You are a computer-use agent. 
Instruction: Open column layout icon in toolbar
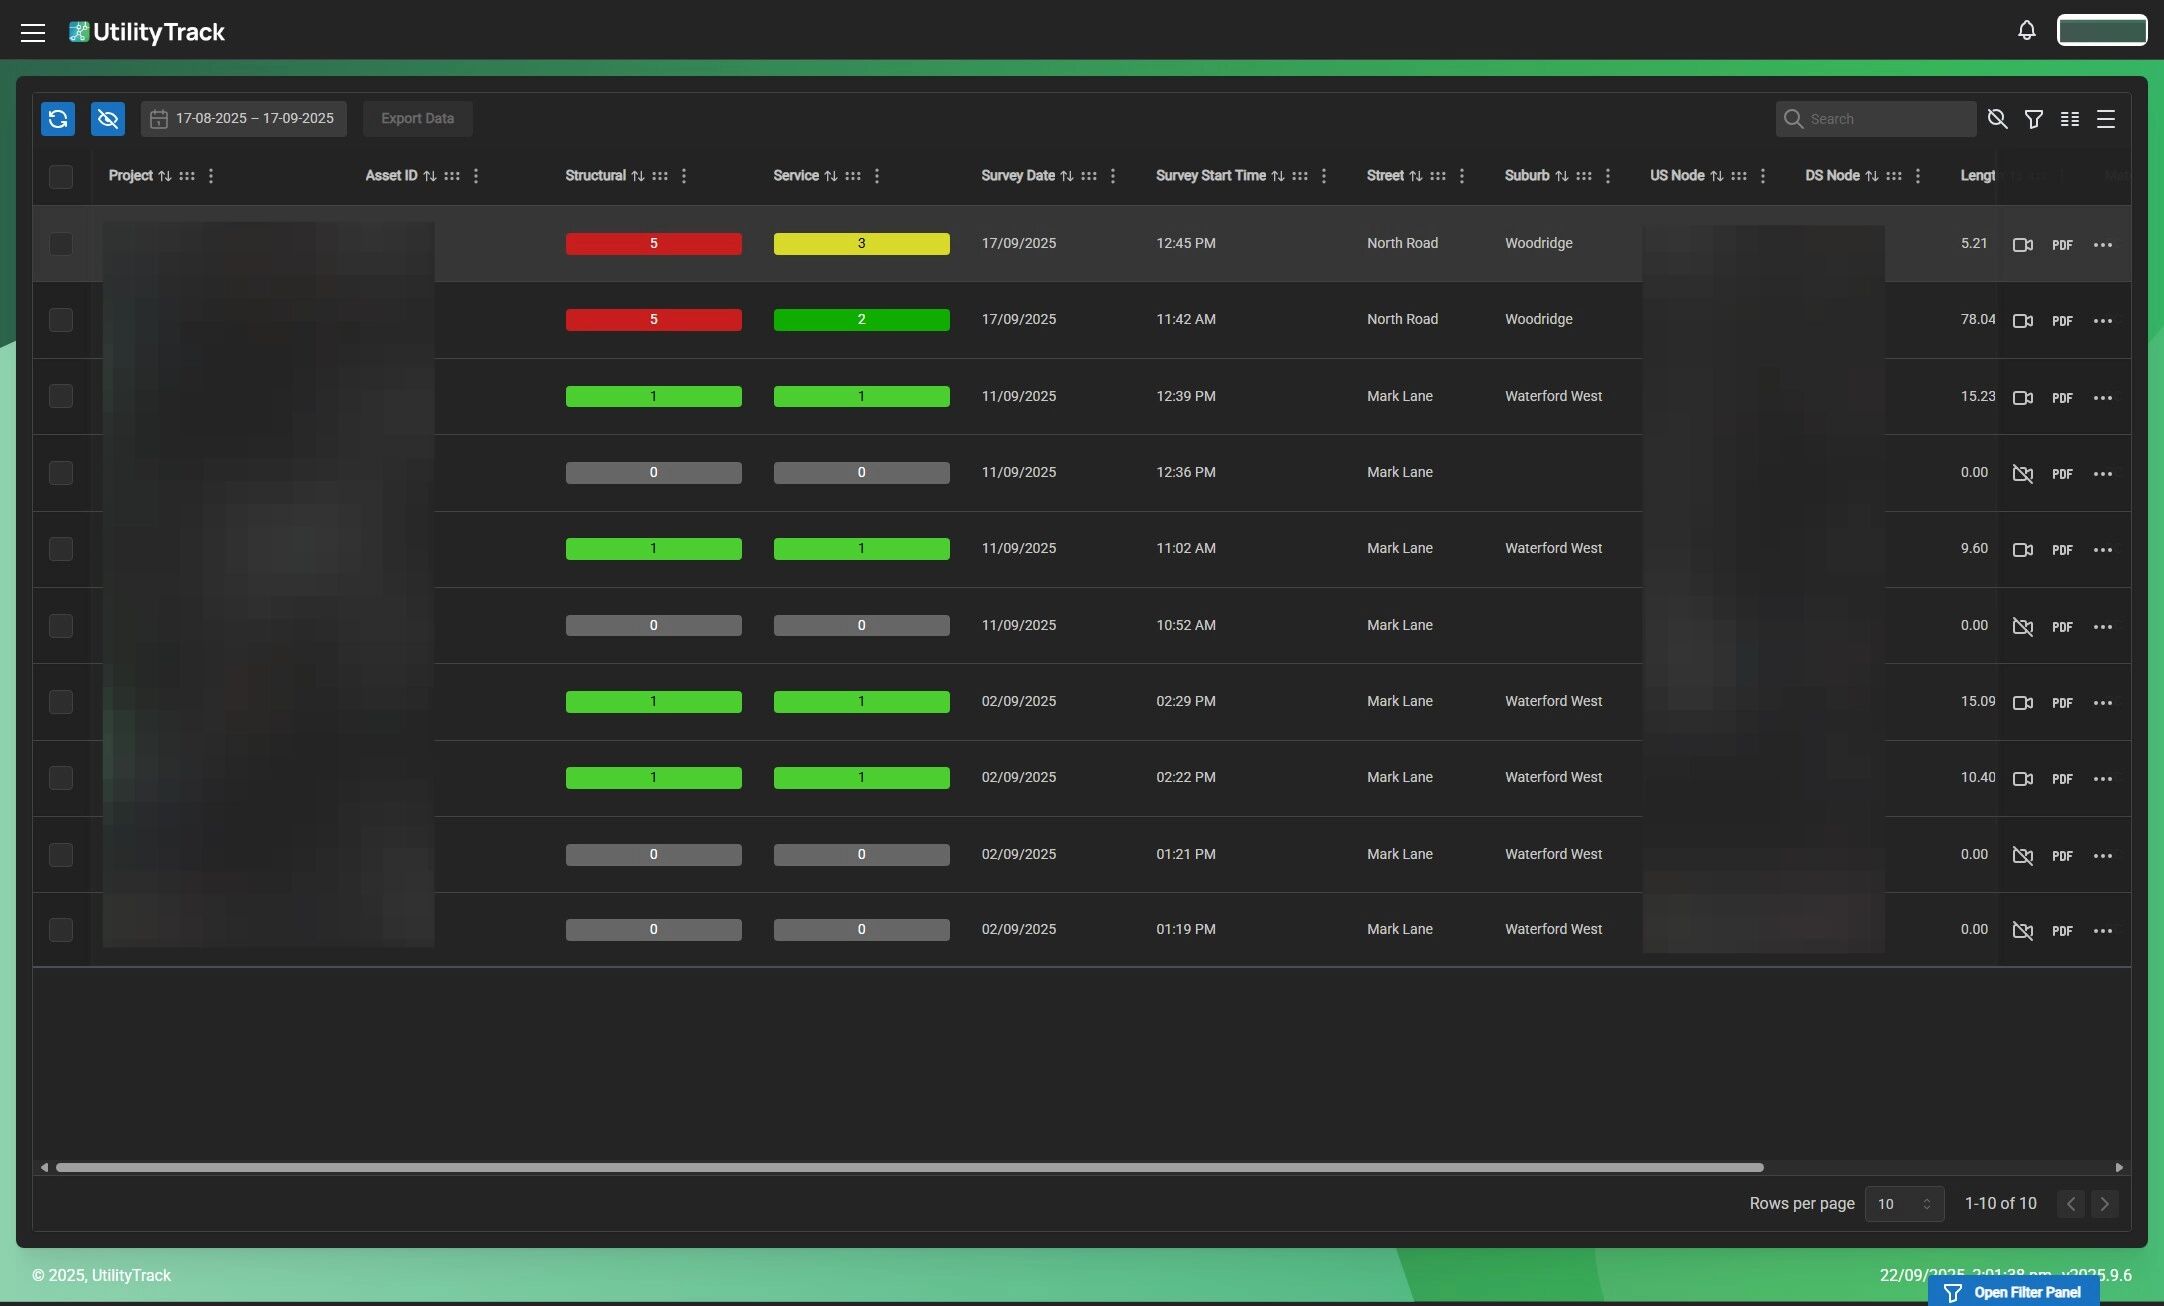click(x=2069, y=119)
